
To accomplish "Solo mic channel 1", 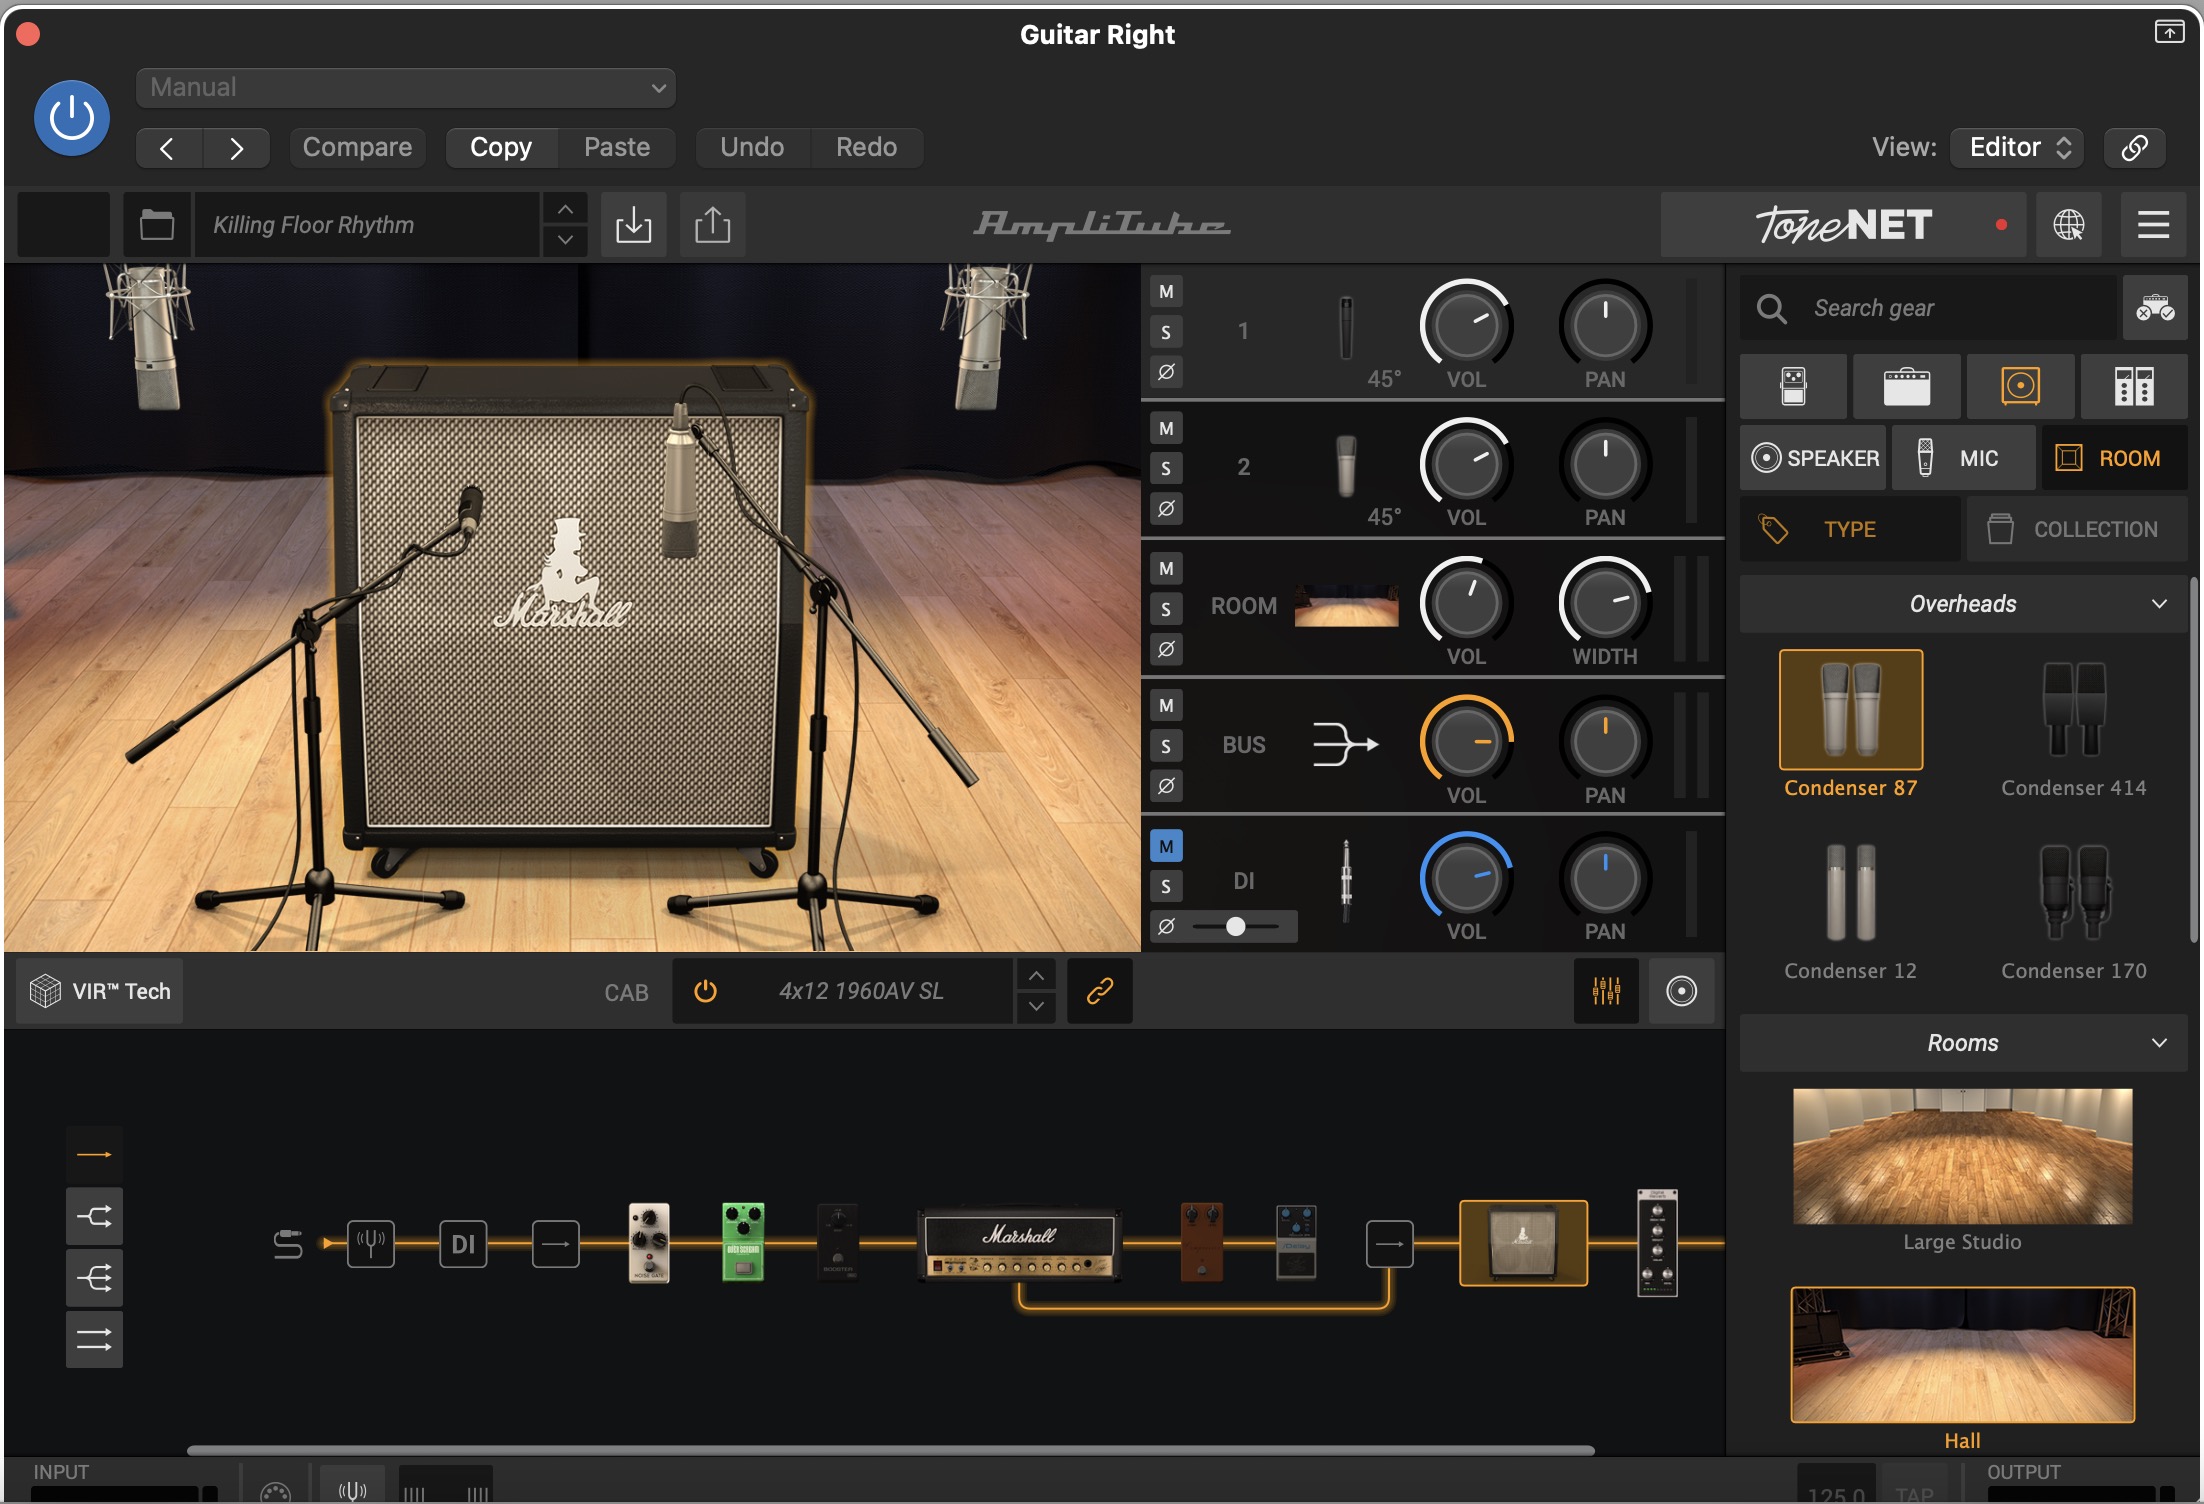I will 1166,332.
